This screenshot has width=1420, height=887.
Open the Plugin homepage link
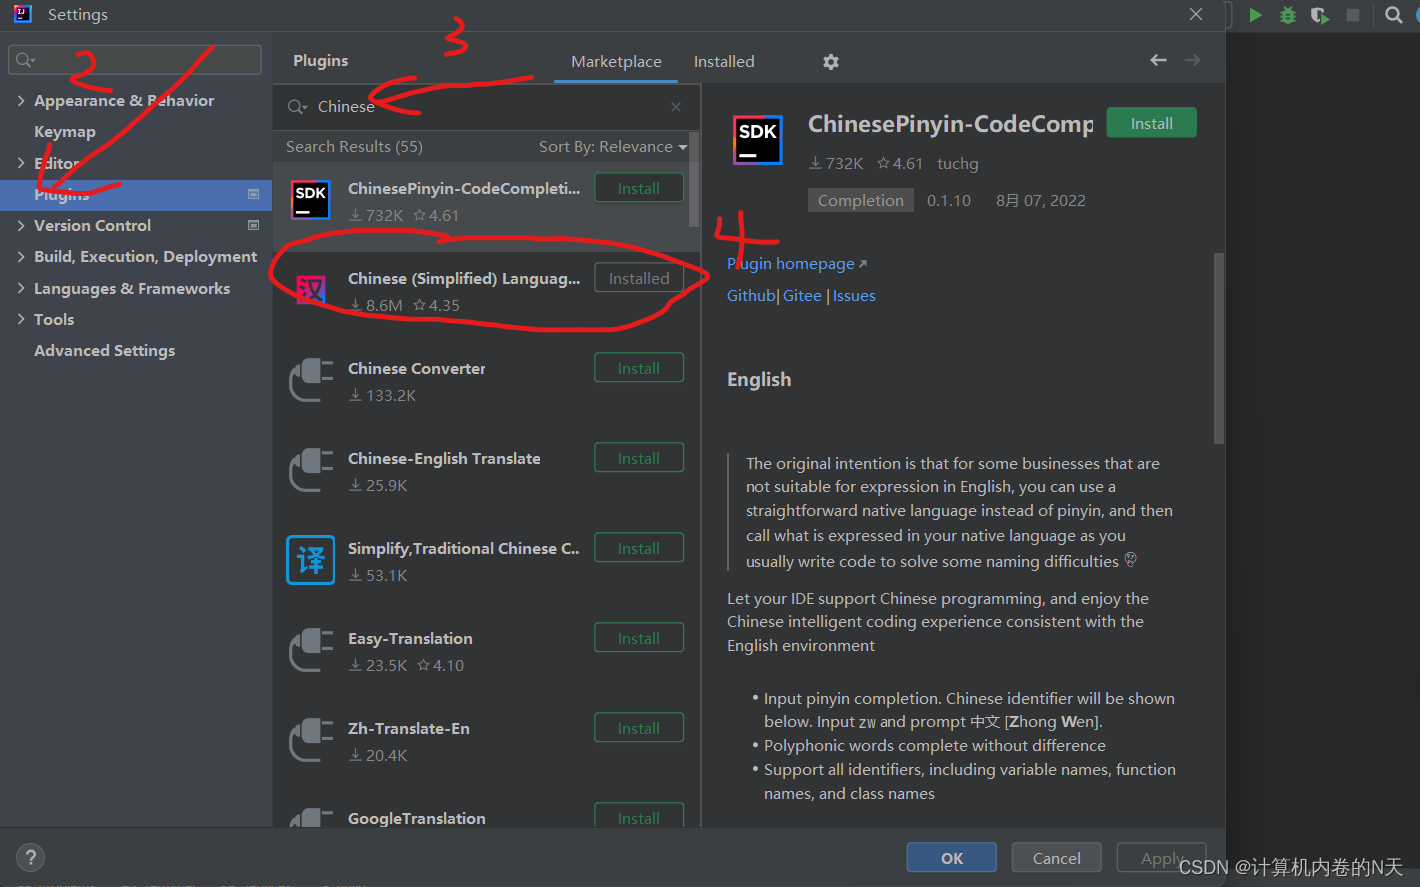[x=797, y=264]
